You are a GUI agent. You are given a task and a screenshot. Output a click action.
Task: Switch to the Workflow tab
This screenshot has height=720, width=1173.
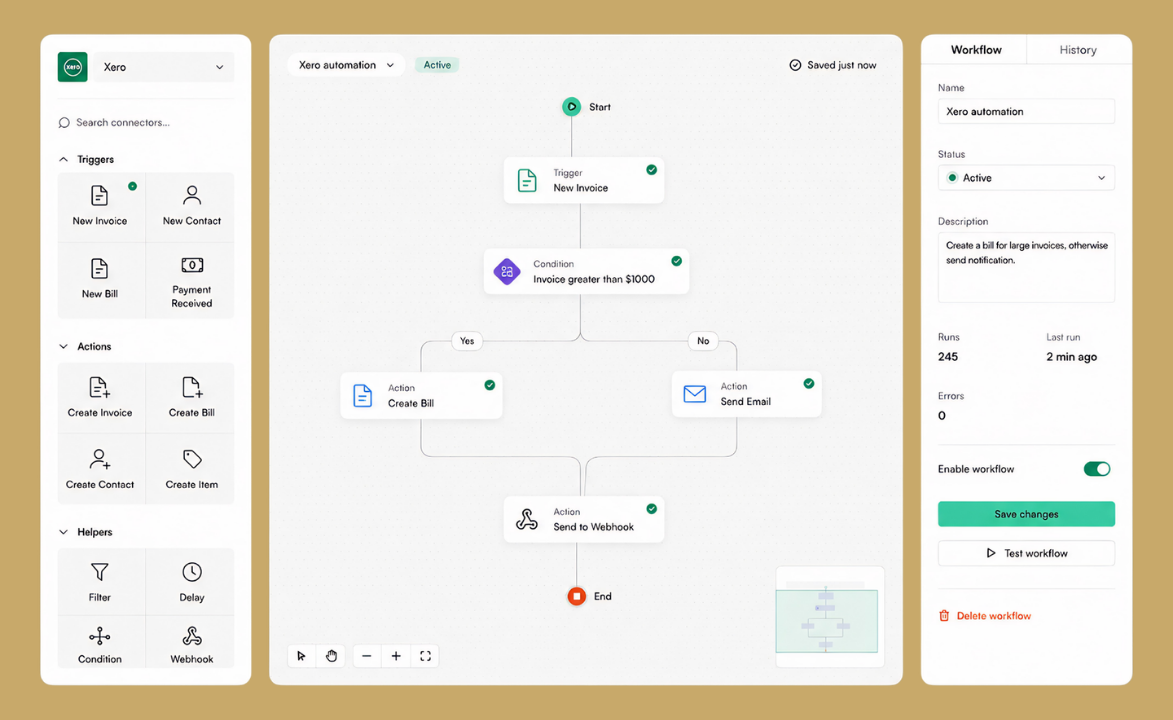pyautogui.click(x=976, y=49)
